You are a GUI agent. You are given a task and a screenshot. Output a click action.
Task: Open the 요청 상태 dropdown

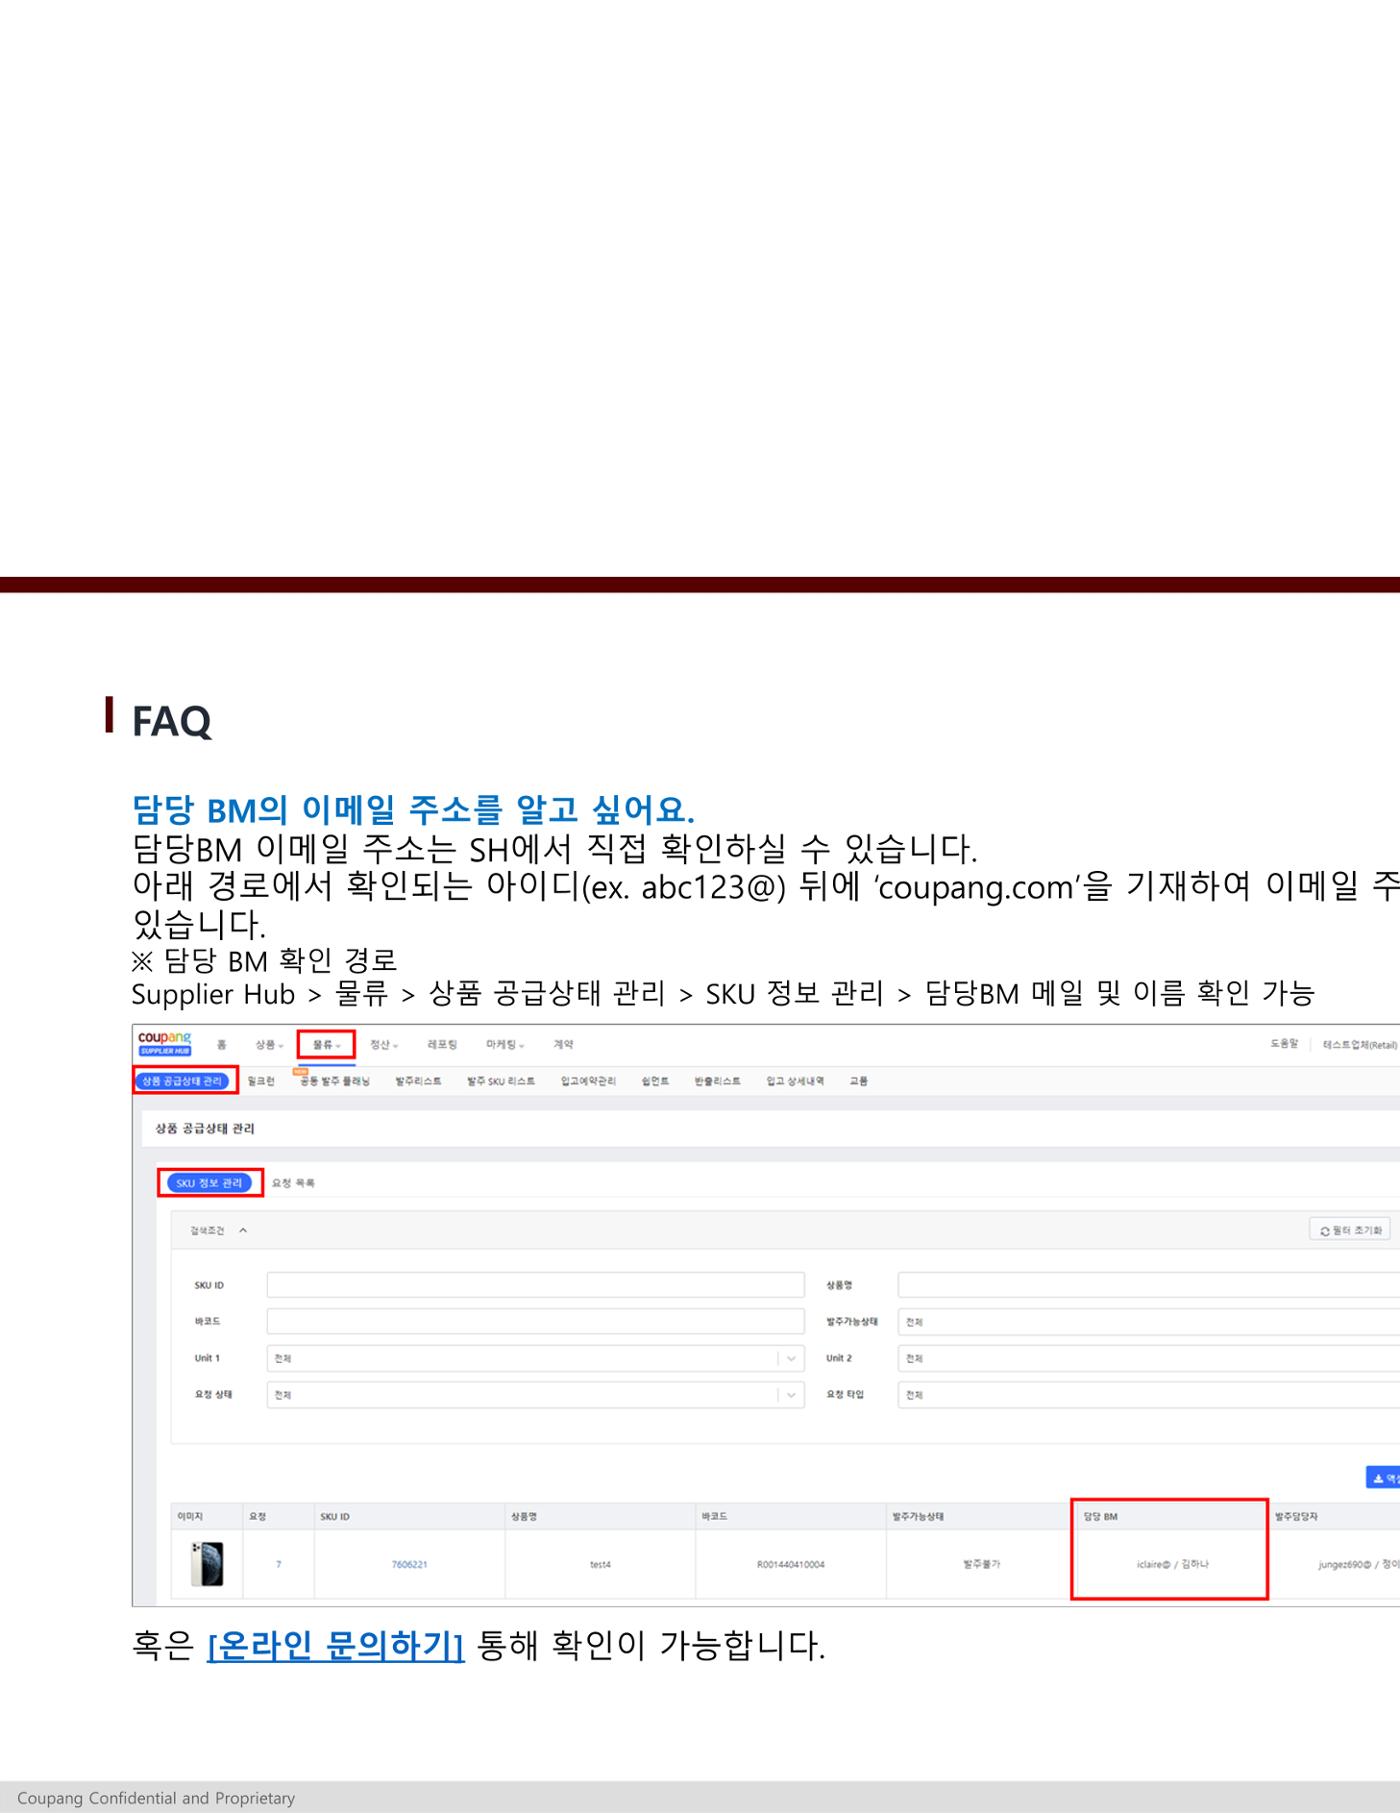point(535,1394)
